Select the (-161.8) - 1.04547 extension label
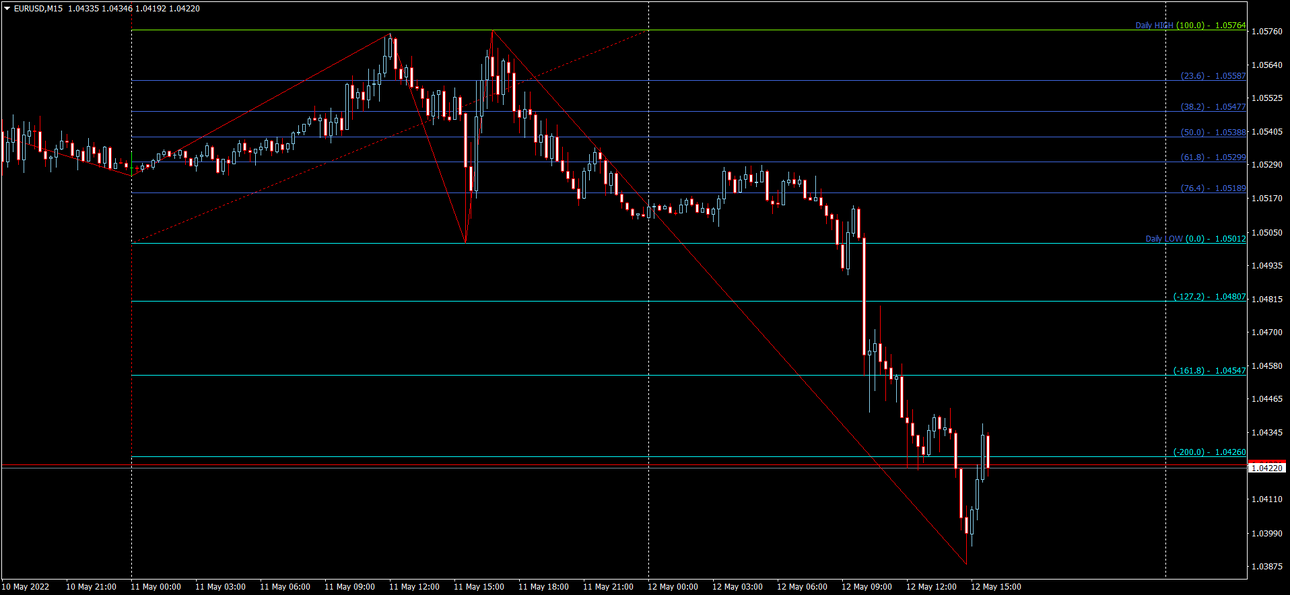This screenshot has width=1290, height=595. tap(1209, 370)
